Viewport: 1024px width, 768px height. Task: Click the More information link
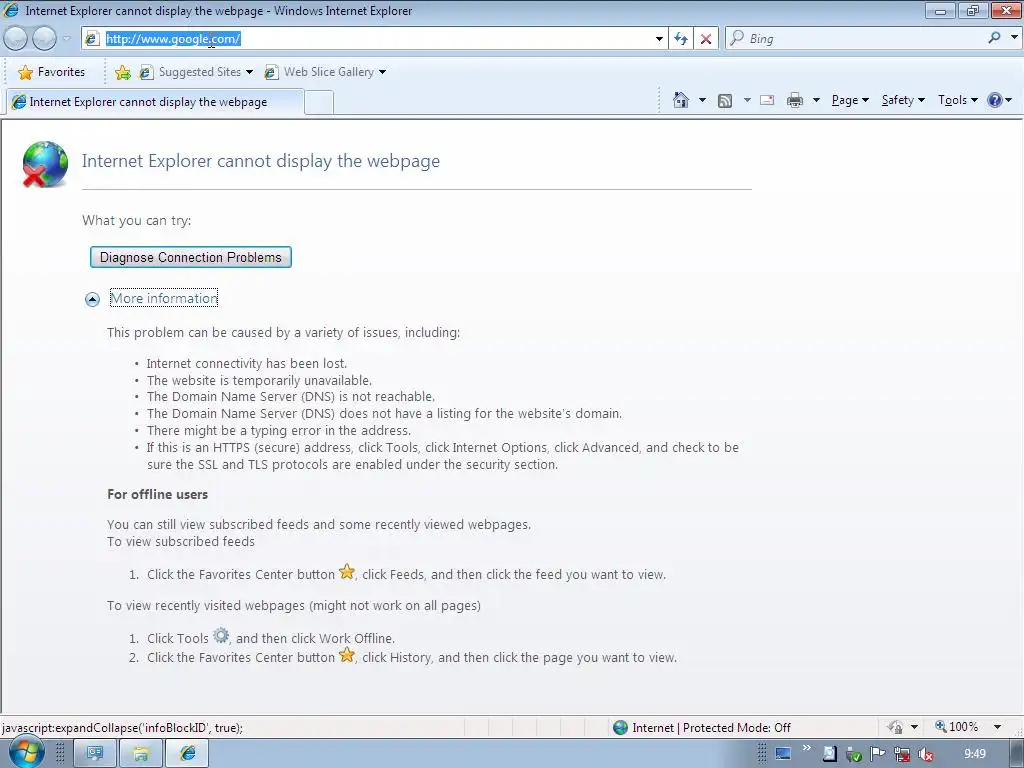(164, 298)
